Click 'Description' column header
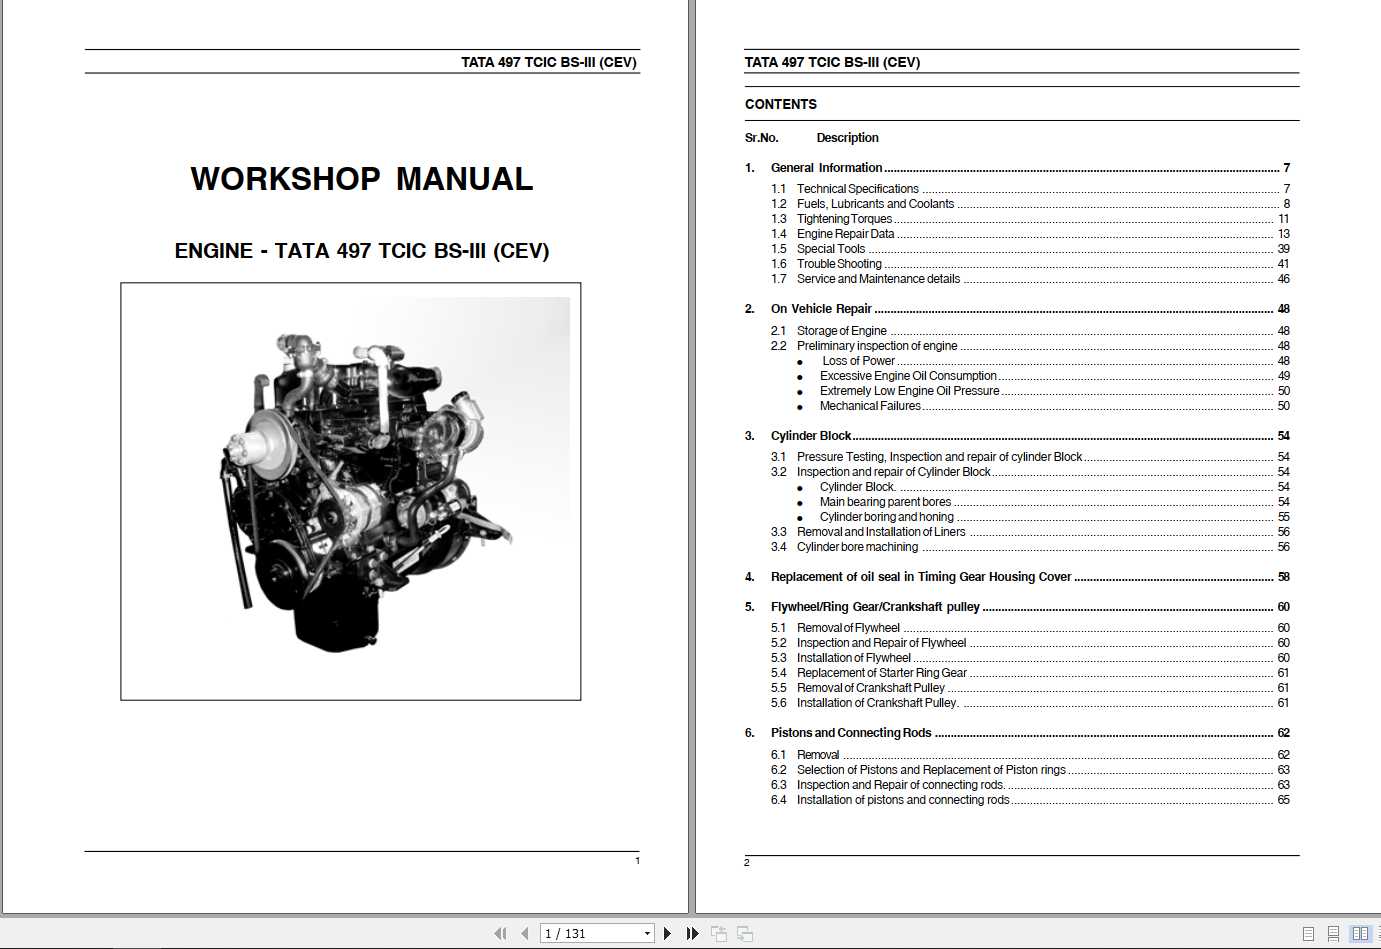The image size is (1381, 949). (847, 138)
